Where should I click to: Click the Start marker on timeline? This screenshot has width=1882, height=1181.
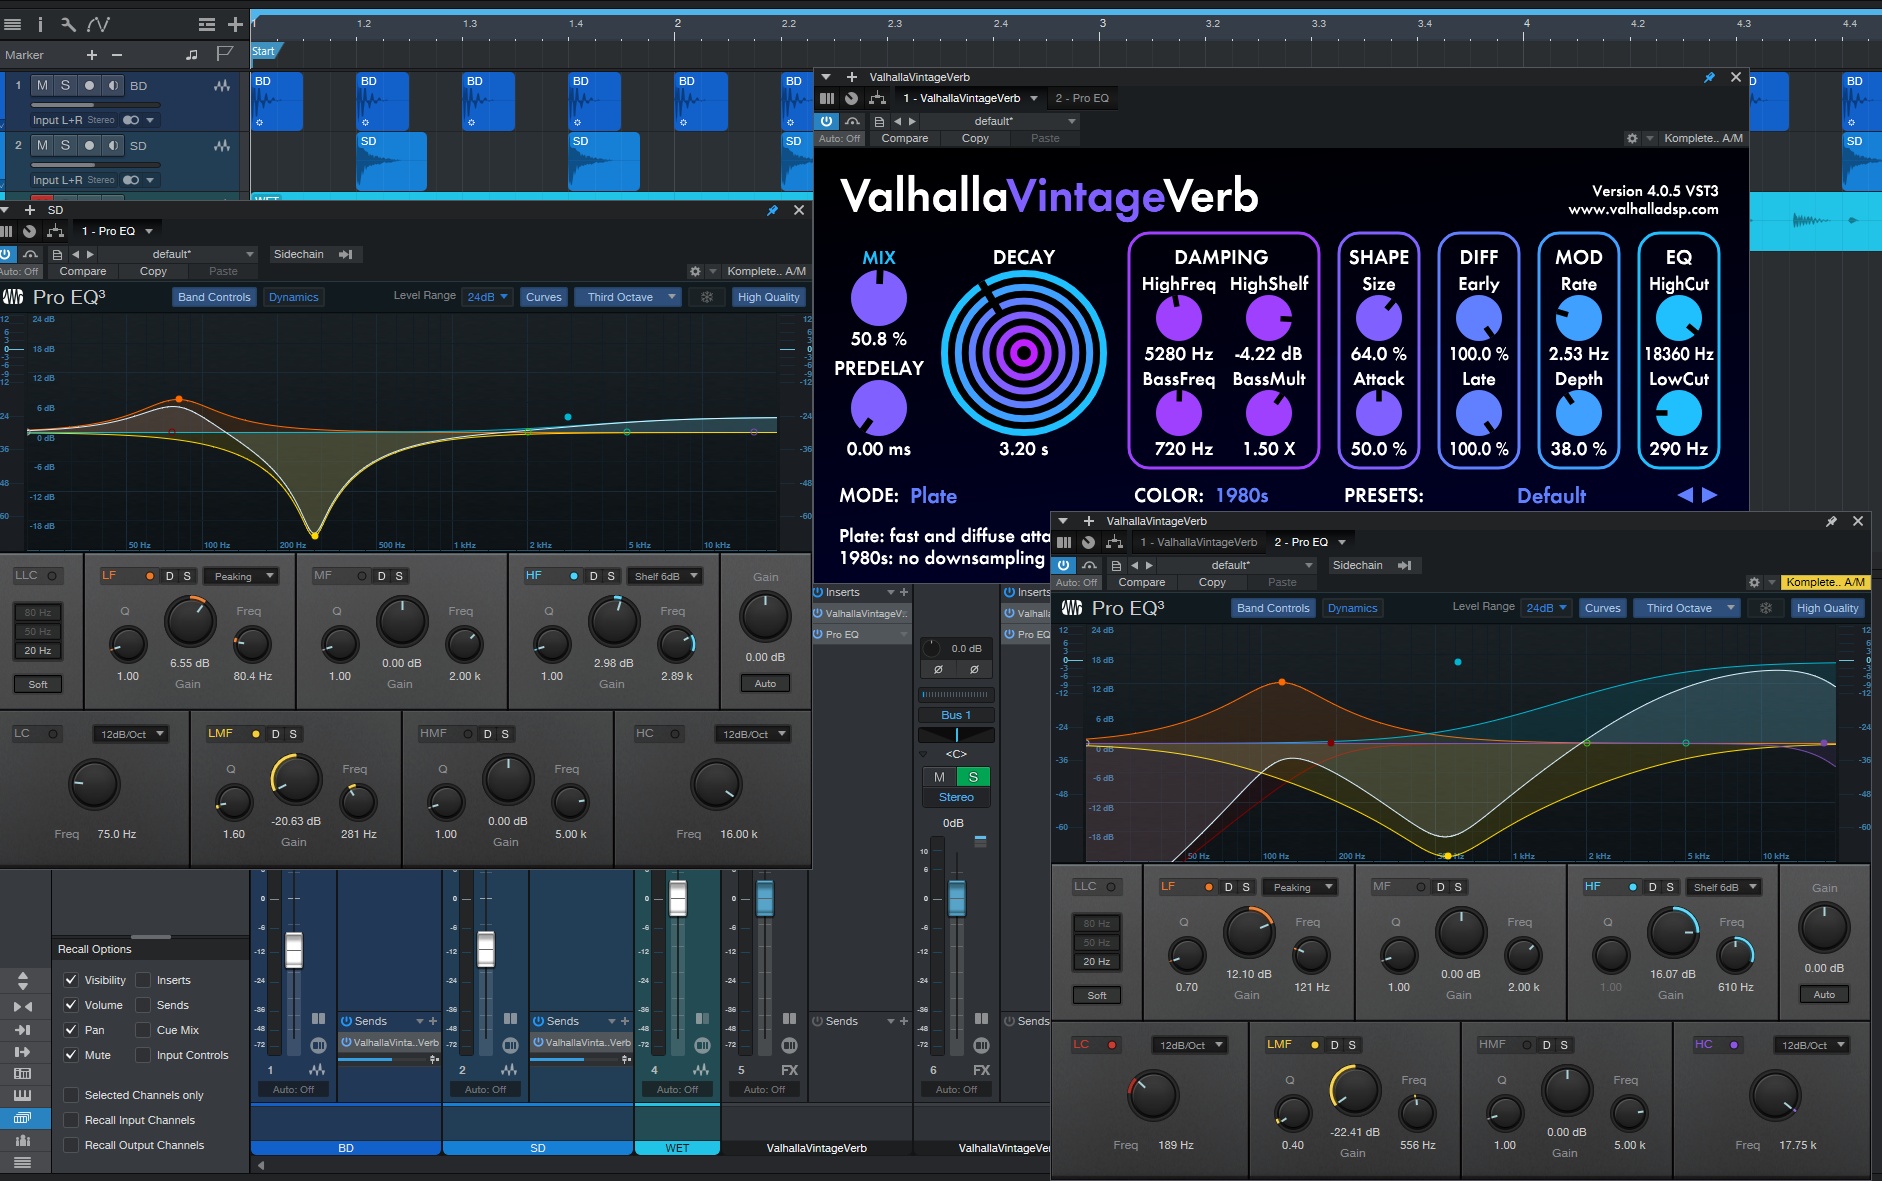(x=265, y=51)
